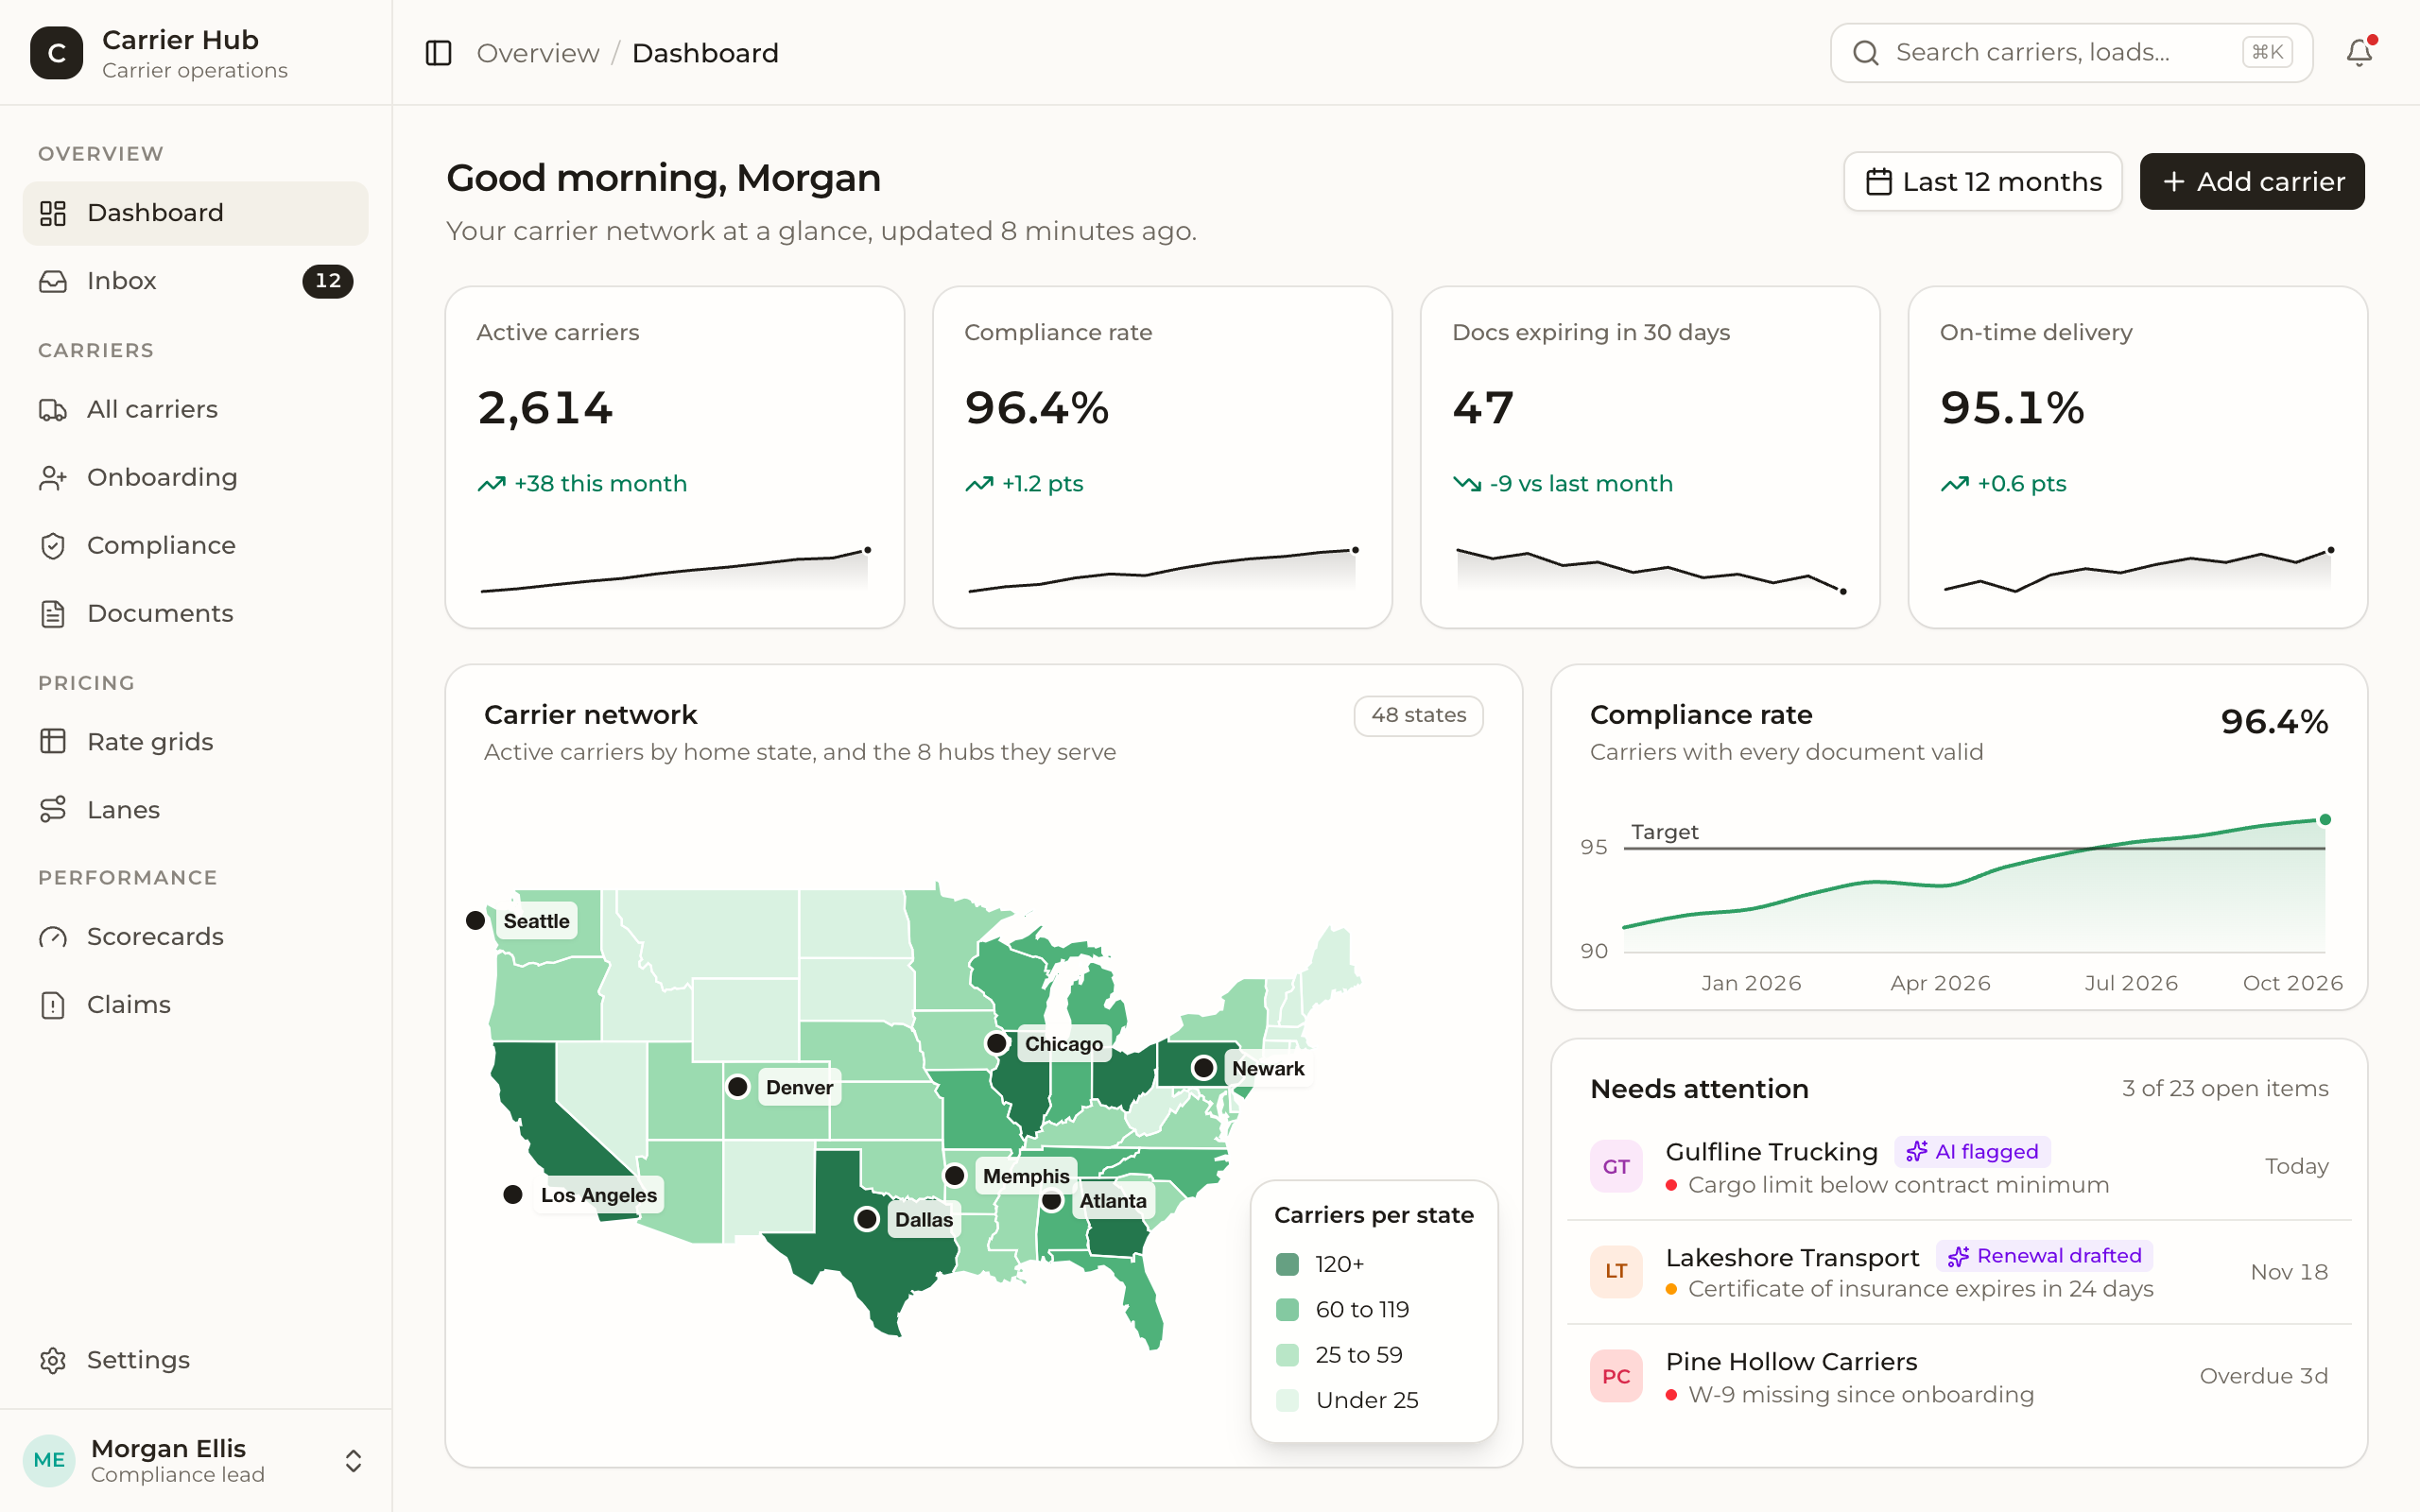This screenshot has width=2420, height=1512.
Task: Select the Newark hub marker
Action: pyautogui.click(x=1204, y=1068)
